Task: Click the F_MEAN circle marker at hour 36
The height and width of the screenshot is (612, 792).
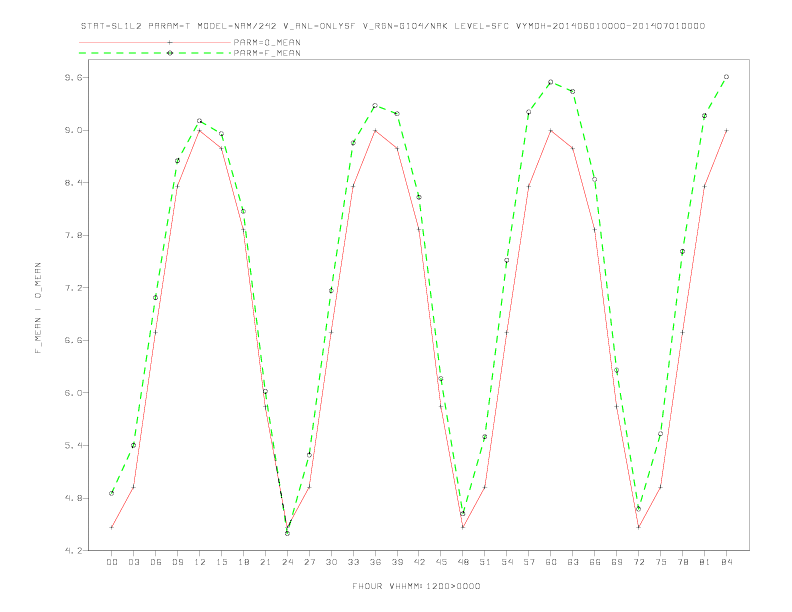Action: (x=375, y=106)
